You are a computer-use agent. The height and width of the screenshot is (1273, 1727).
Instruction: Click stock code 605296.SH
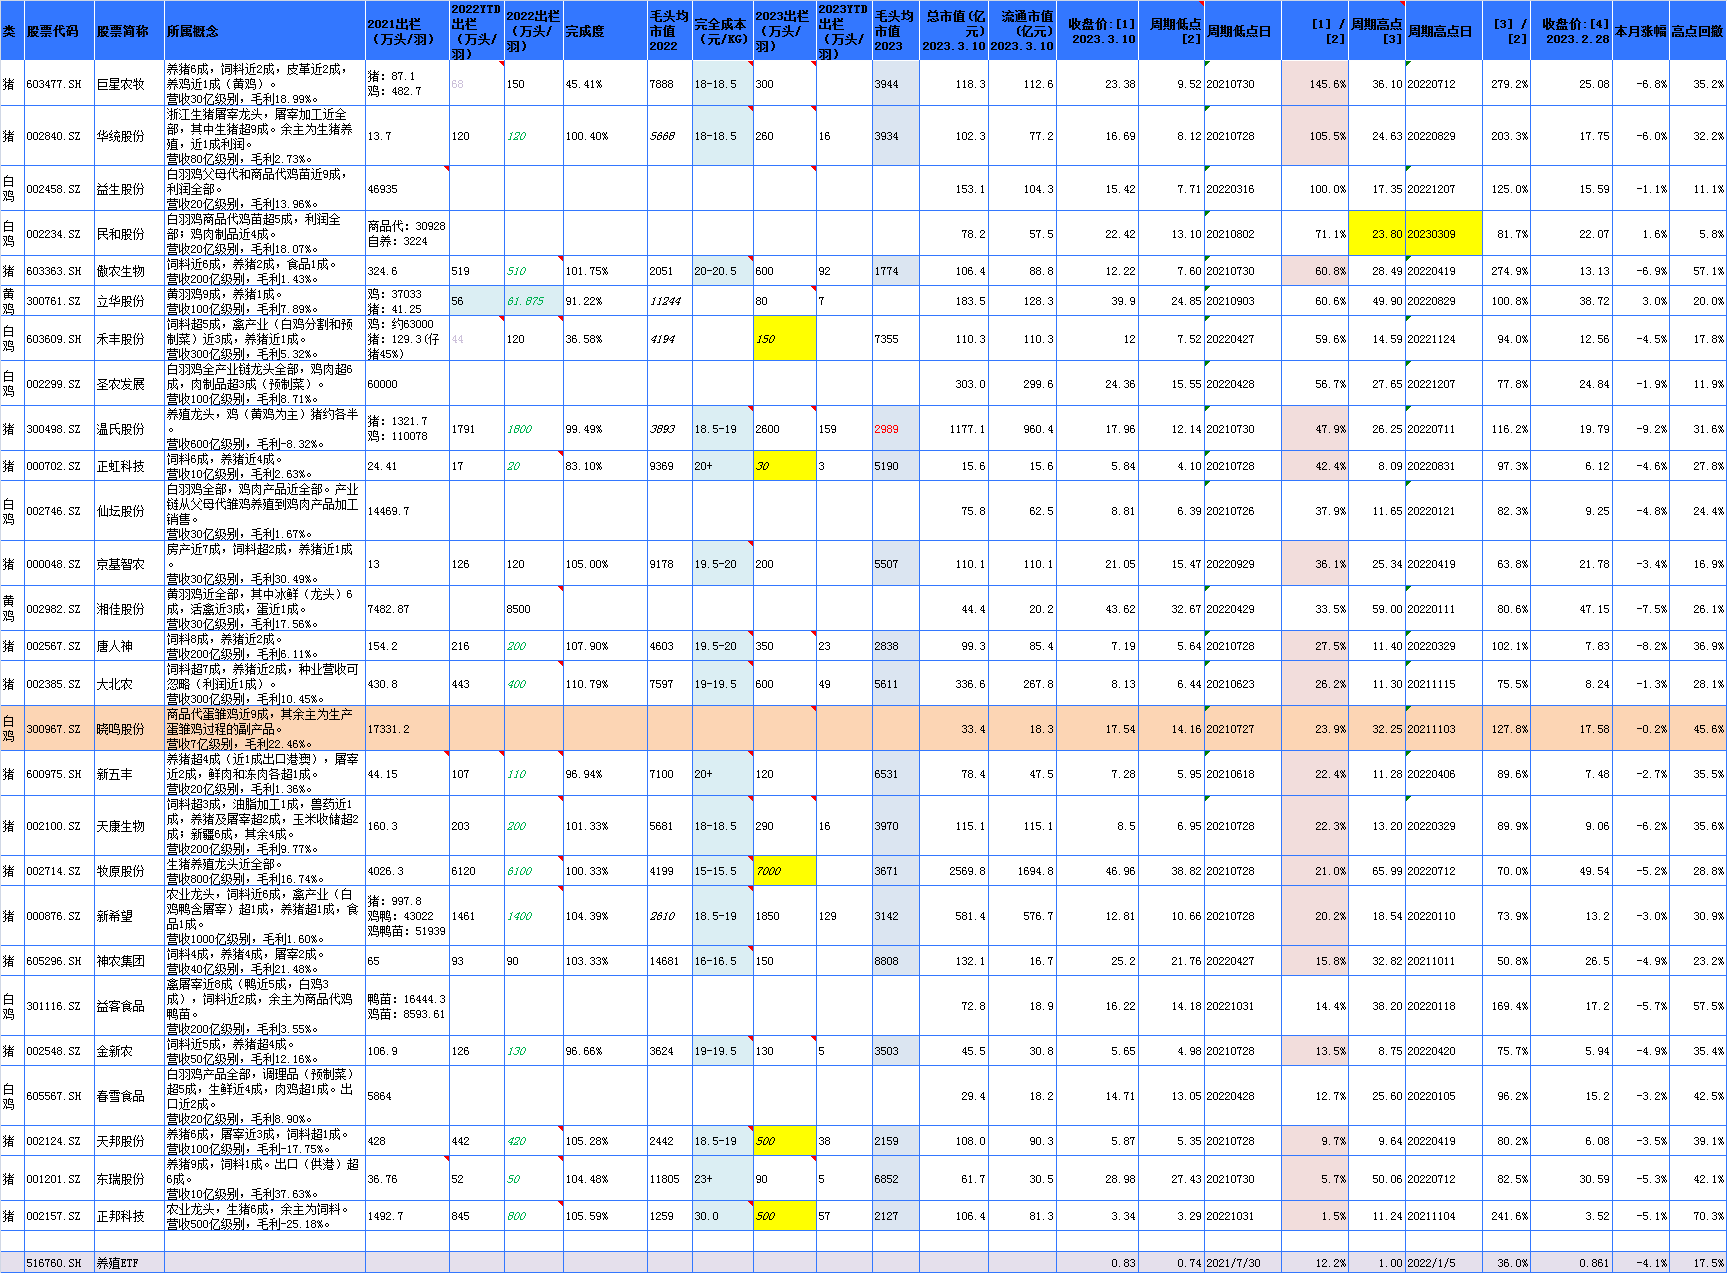pyautogui.click(x=54, y=961)
